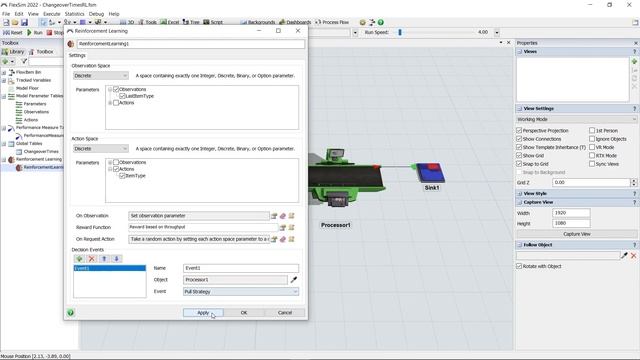Collapse the Follow Object section
The height and width of the screenshot is (360, 640).
coord(520,245)
